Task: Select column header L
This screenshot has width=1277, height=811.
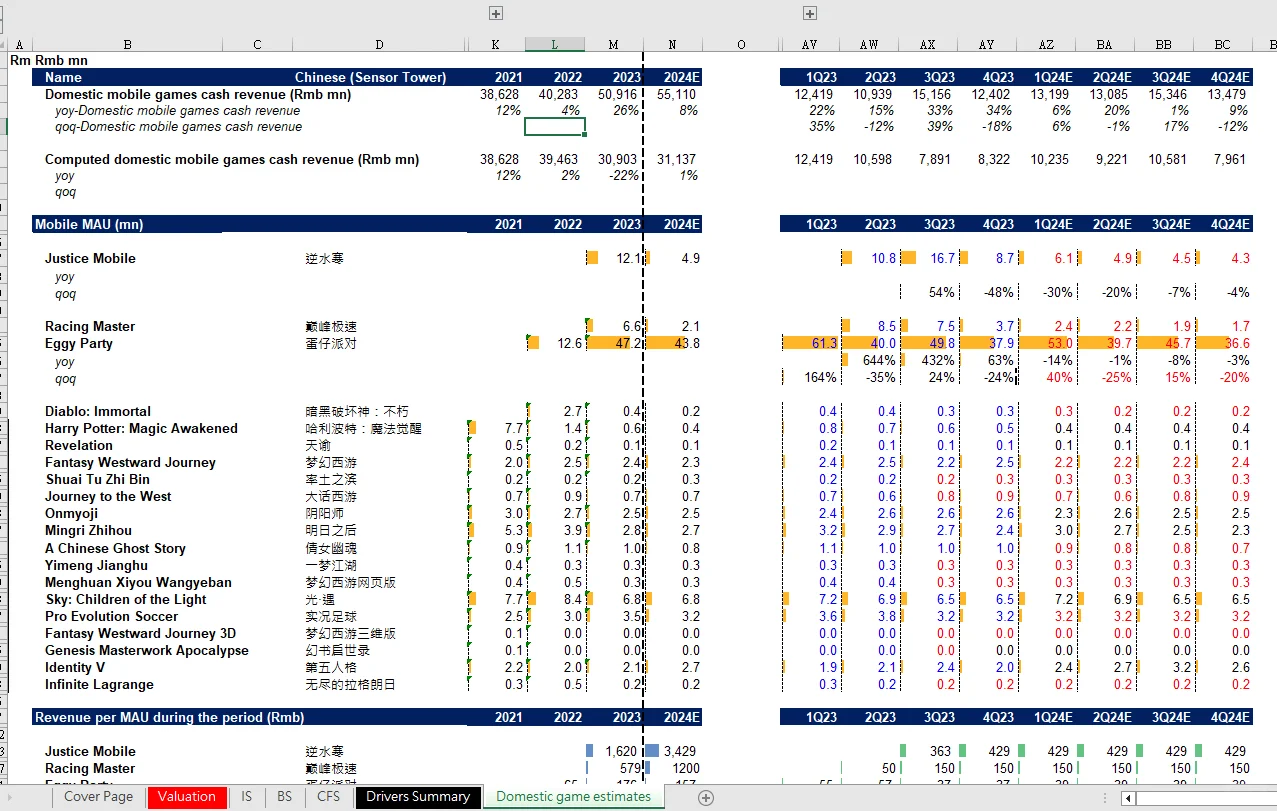Action: (x=555, y=45)
